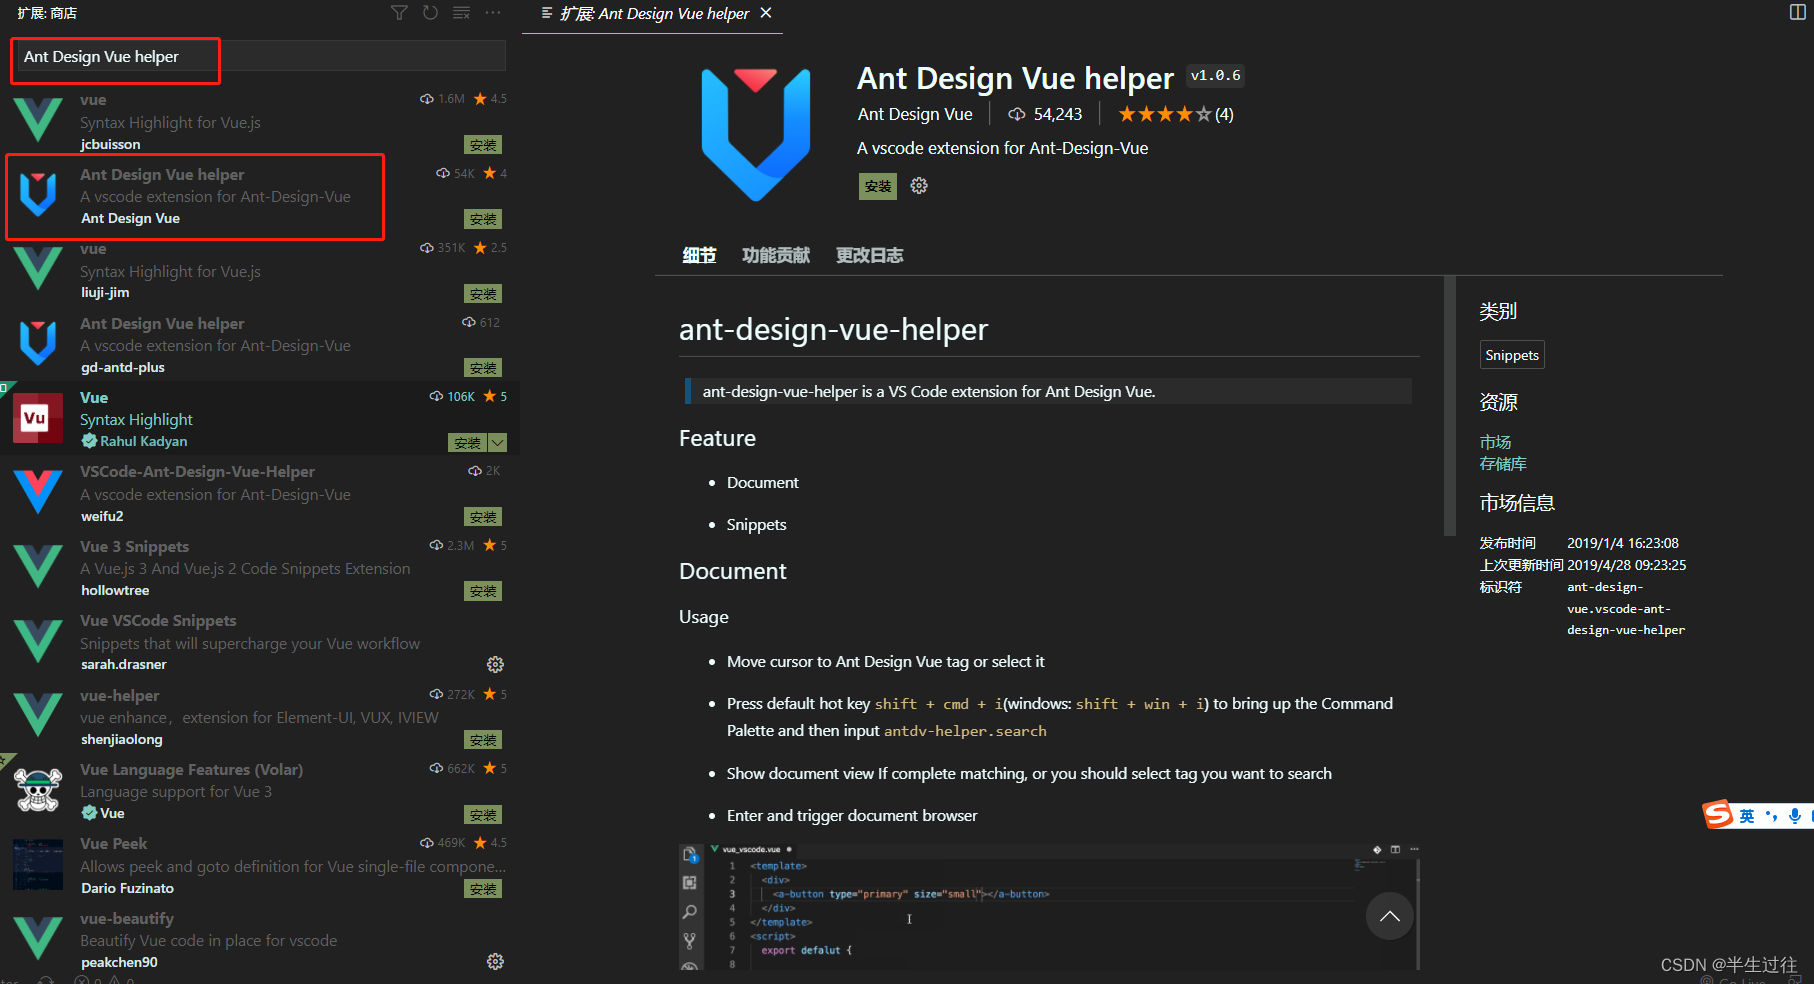
Task: Toggle Sogou input to English mode
Action: (1747, 814)
